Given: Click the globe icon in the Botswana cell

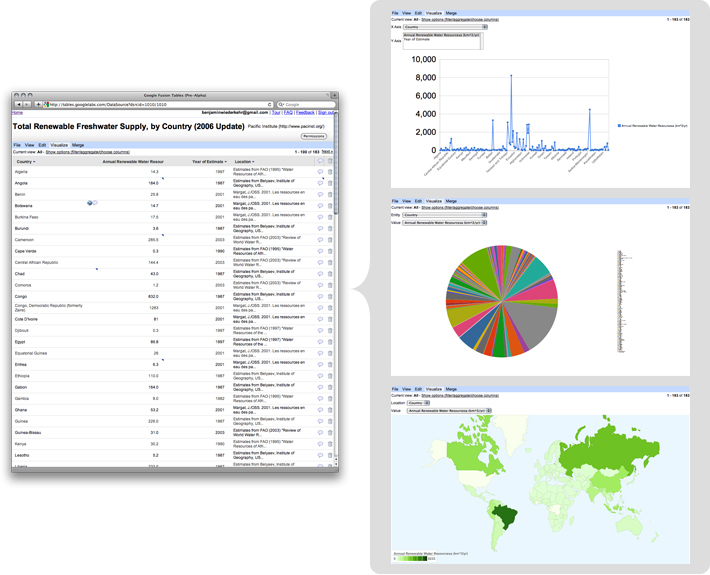Looking at the screenshot, I should (90, 203).
